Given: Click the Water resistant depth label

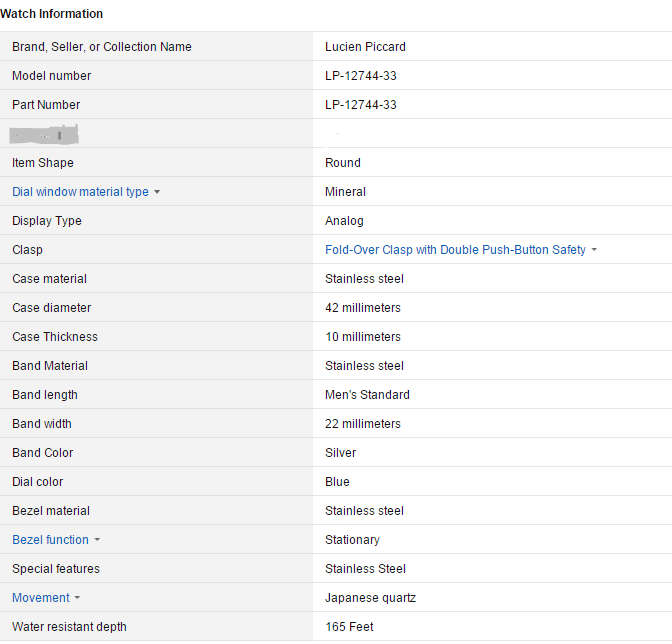Looking at the screenshot, I should point(69,627).
